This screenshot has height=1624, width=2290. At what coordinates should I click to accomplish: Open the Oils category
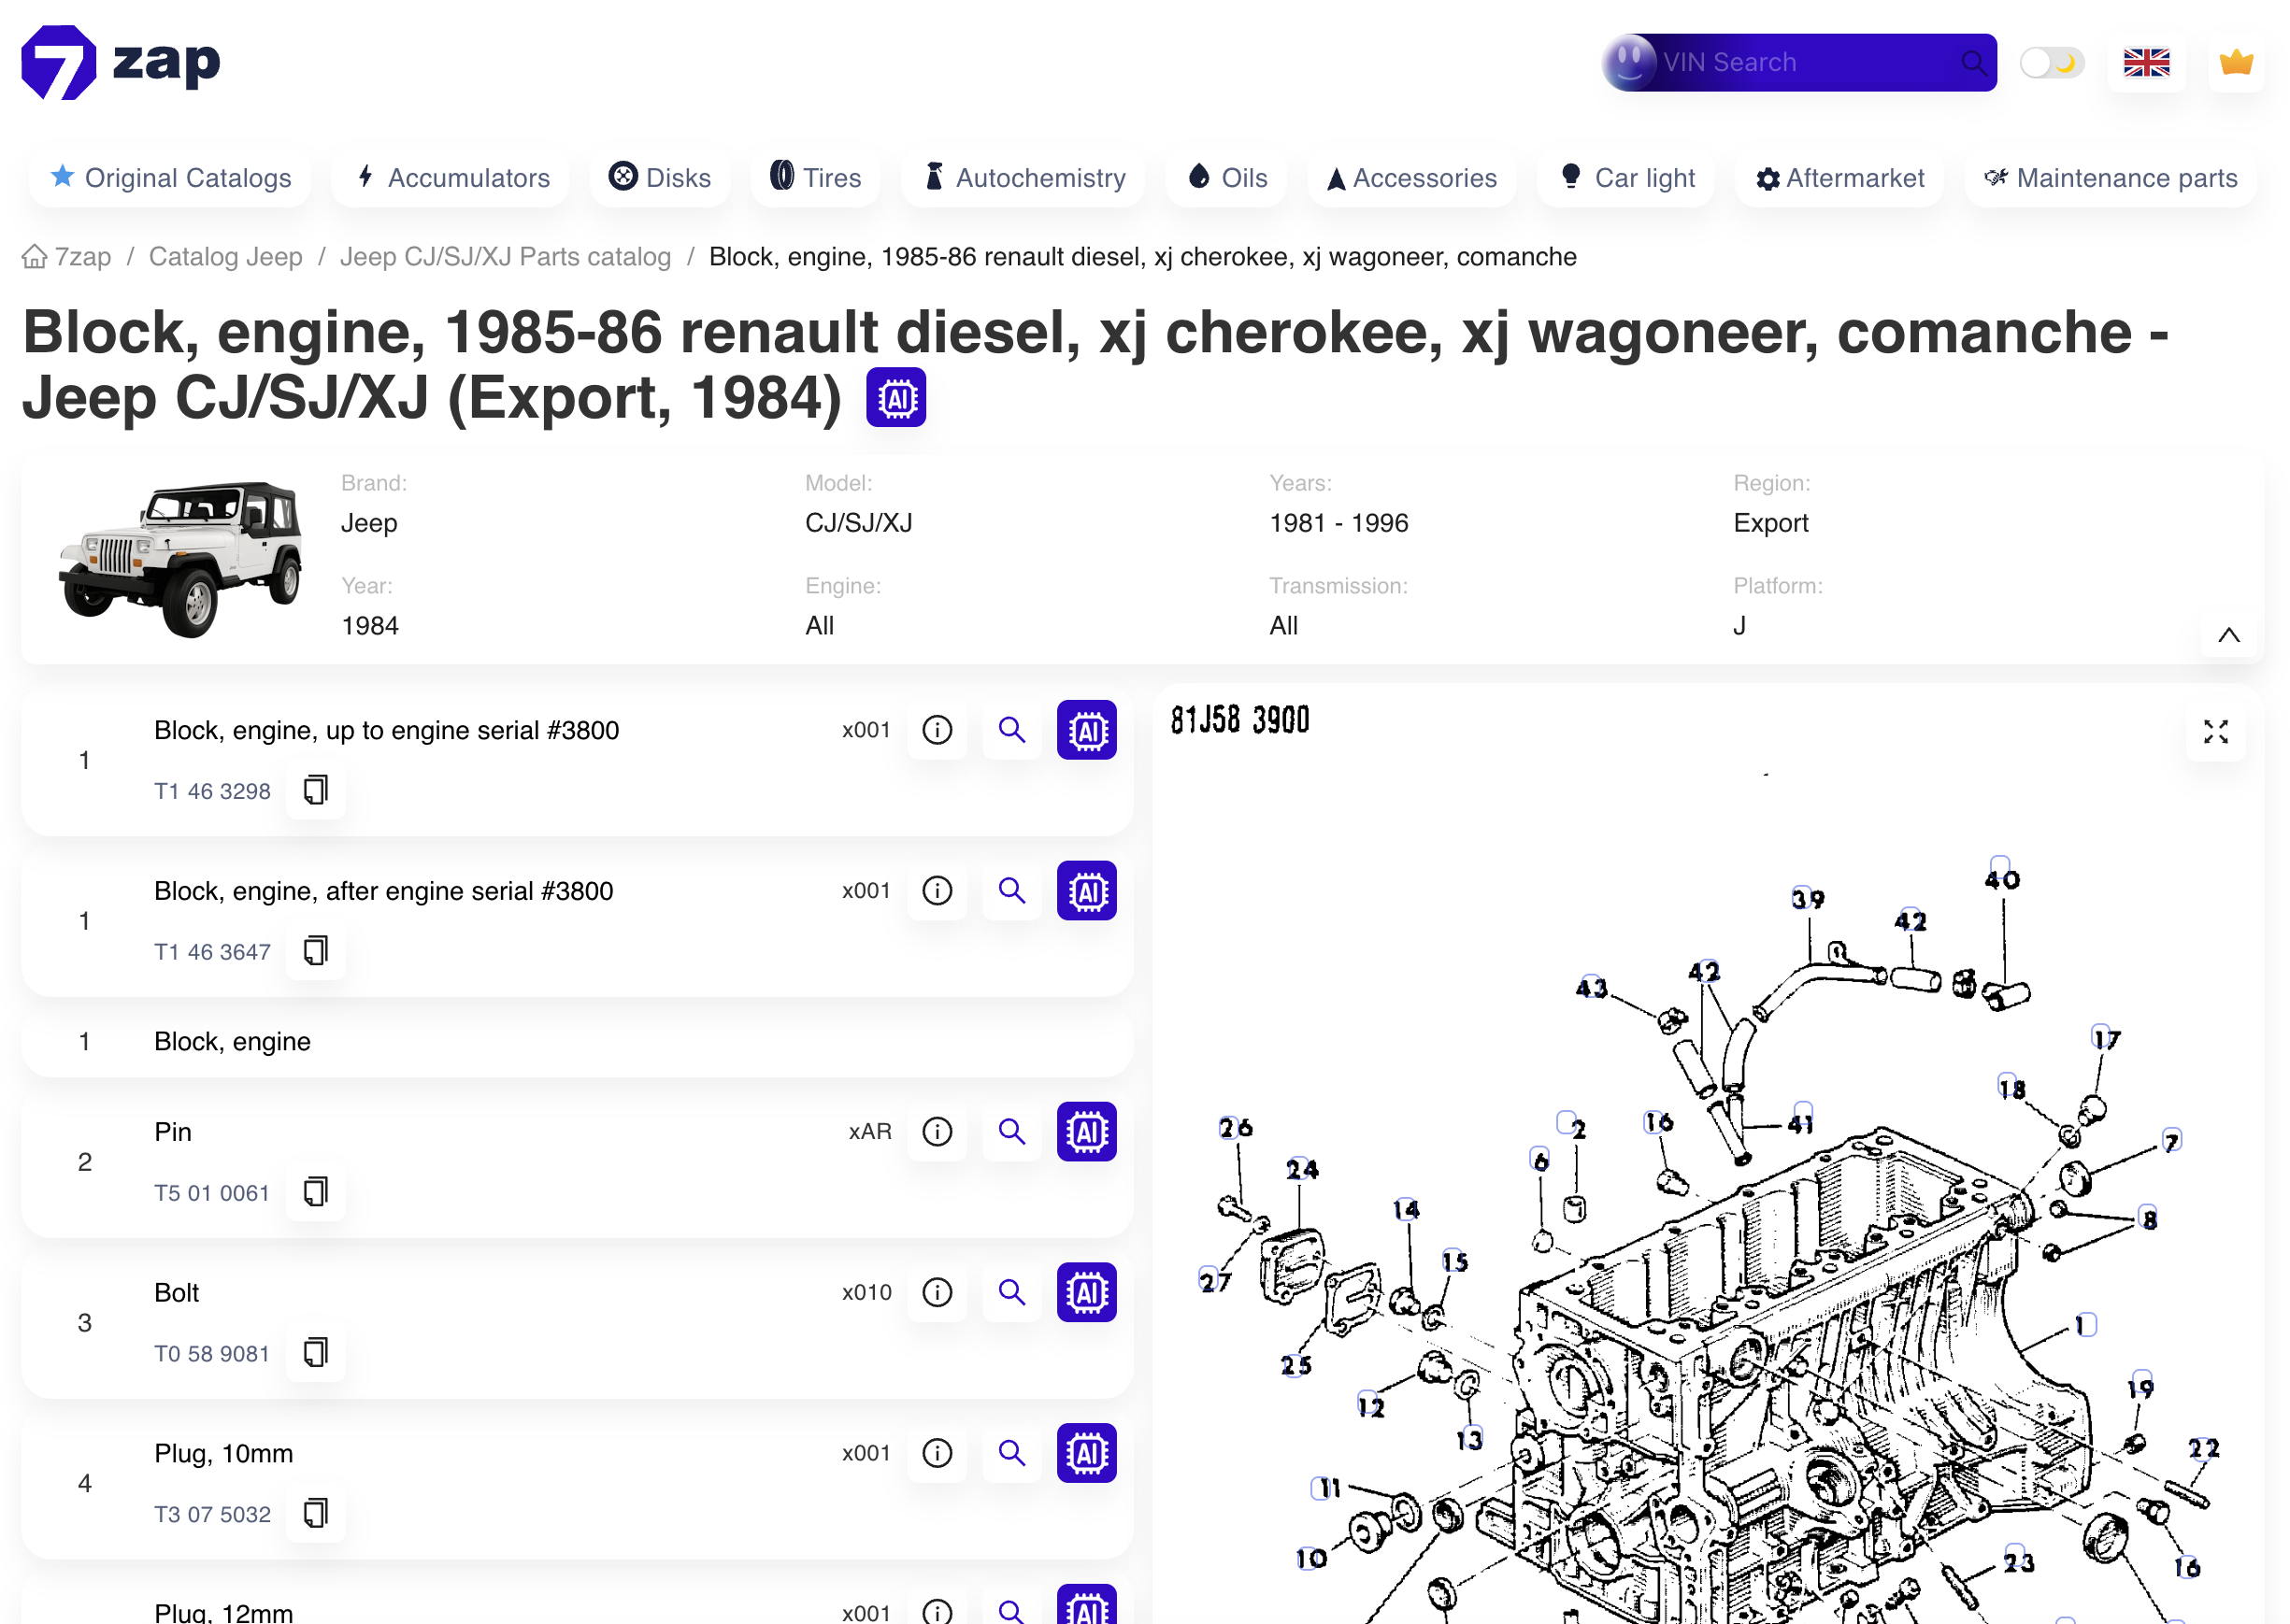tap(1226, 178)
